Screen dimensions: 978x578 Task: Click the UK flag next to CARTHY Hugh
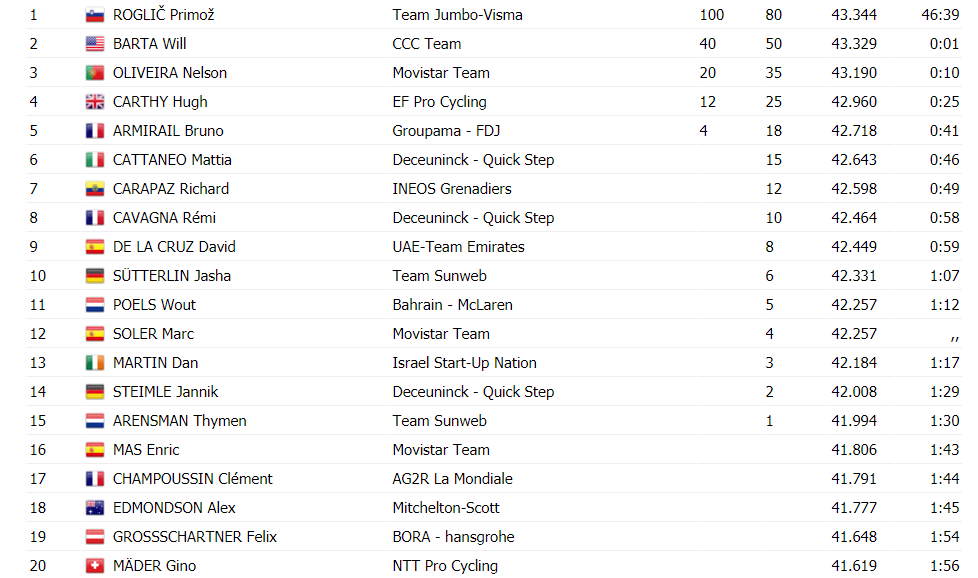pos(95,102)
